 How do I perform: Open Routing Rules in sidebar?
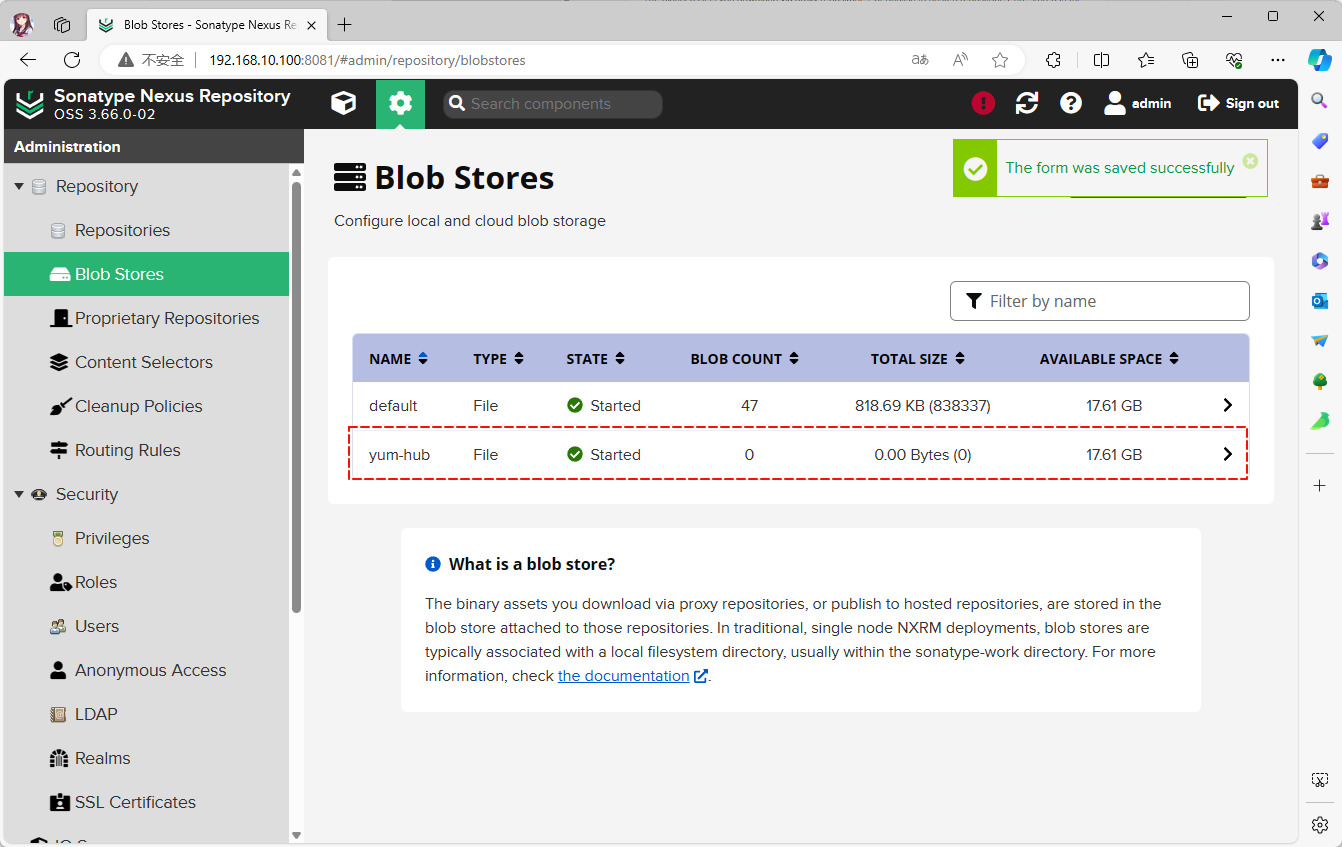point(127,450)
